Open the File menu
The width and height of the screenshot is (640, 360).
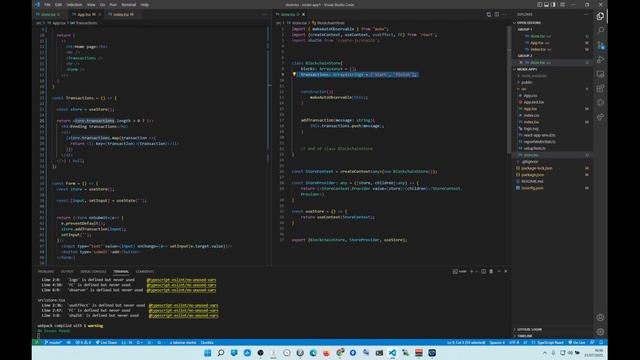(x=47, y=4)
